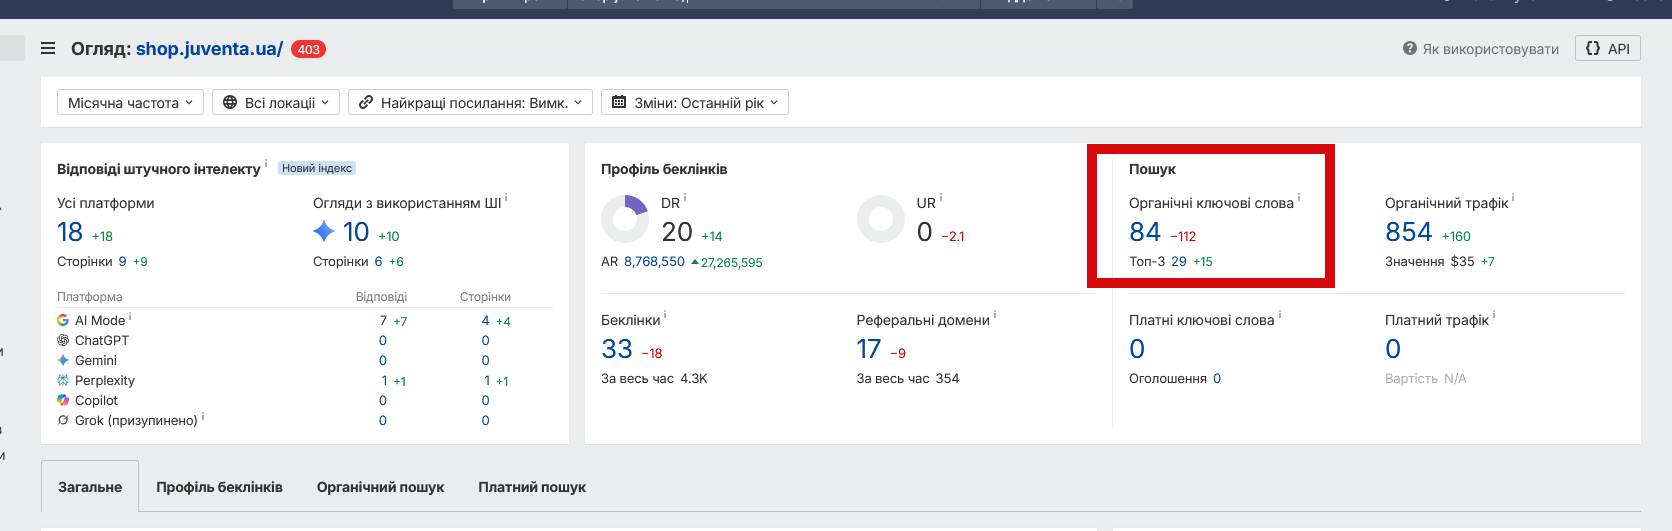Click the Grok platform icon

point(63,420)
